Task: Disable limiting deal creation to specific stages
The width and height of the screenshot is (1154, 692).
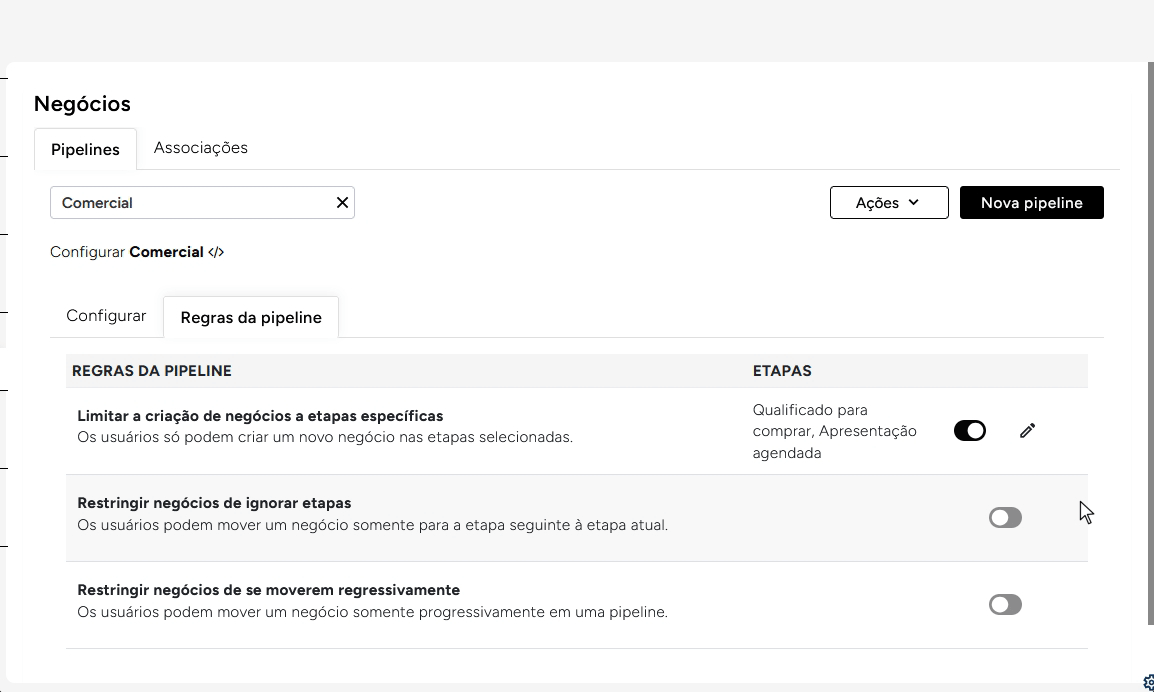Action: click(x=969, y=431)
